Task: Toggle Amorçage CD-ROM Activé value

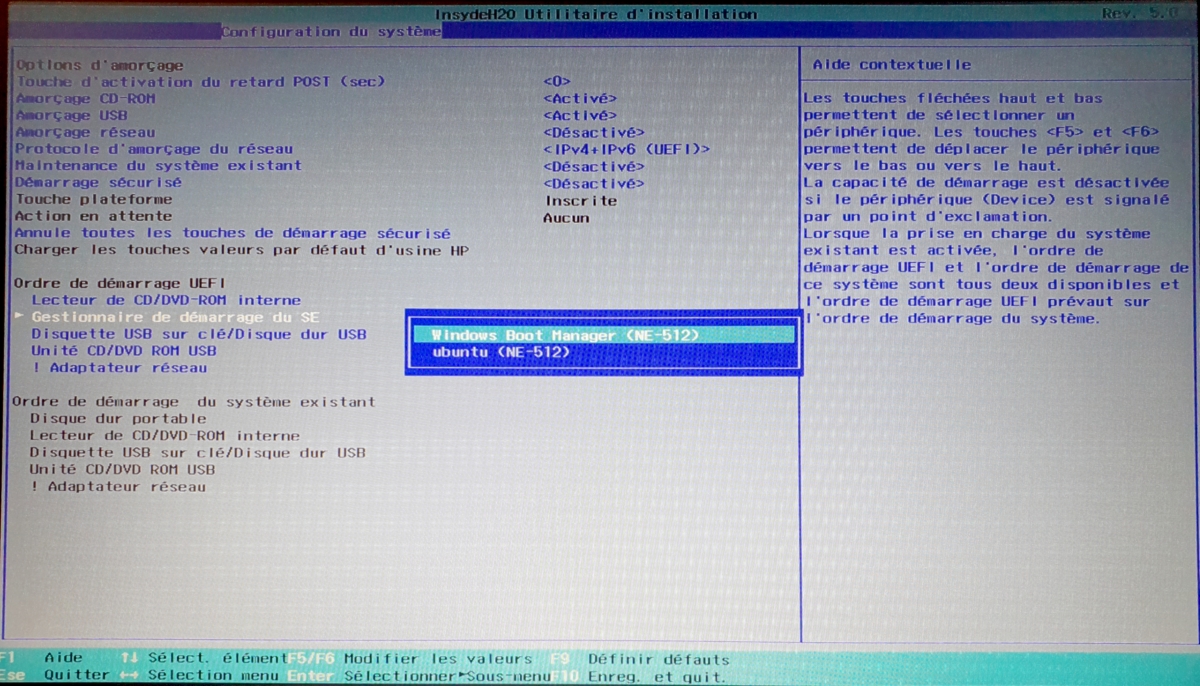Action: 580,98
